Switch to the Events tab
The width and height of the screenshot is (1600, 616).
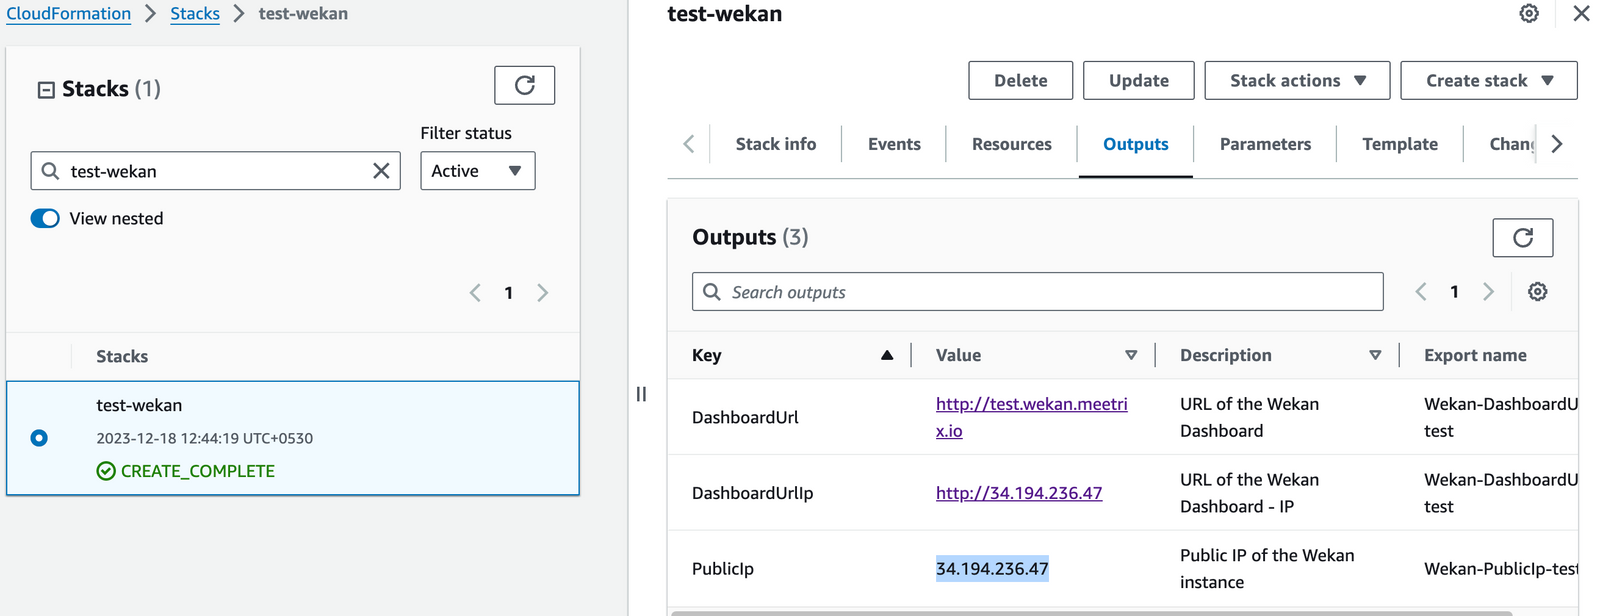coord(894,144)
